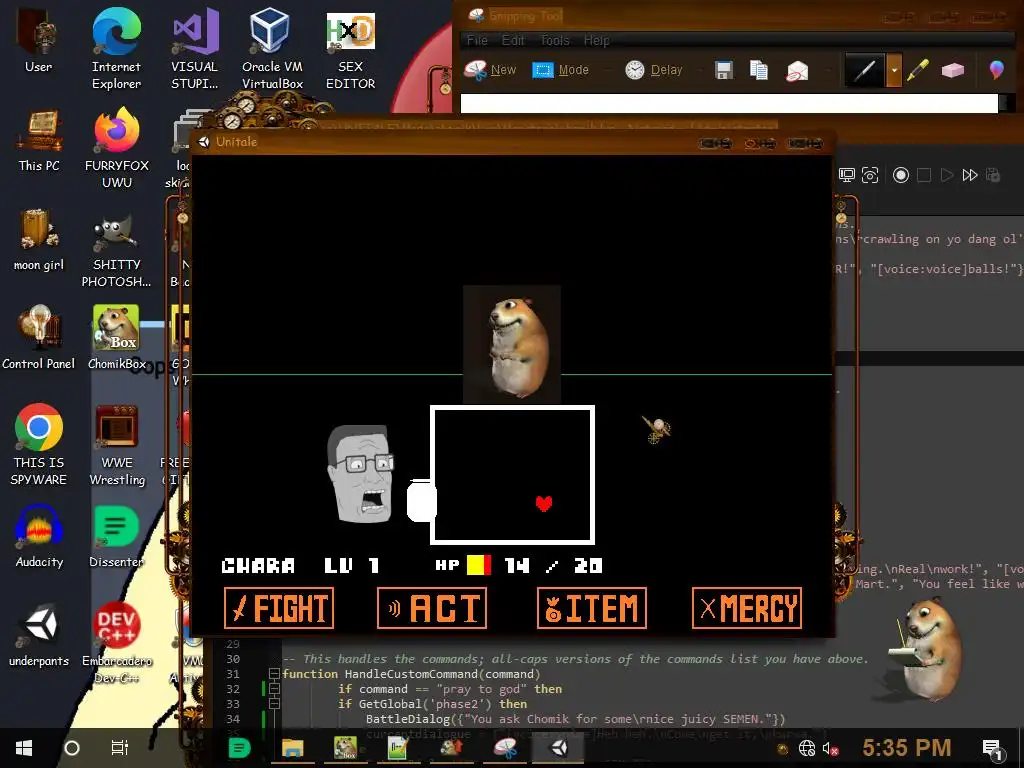Open the File menu in Snipping Tool
The height and width of the screenshot is (768, 1024).
[x=477, y=40]
